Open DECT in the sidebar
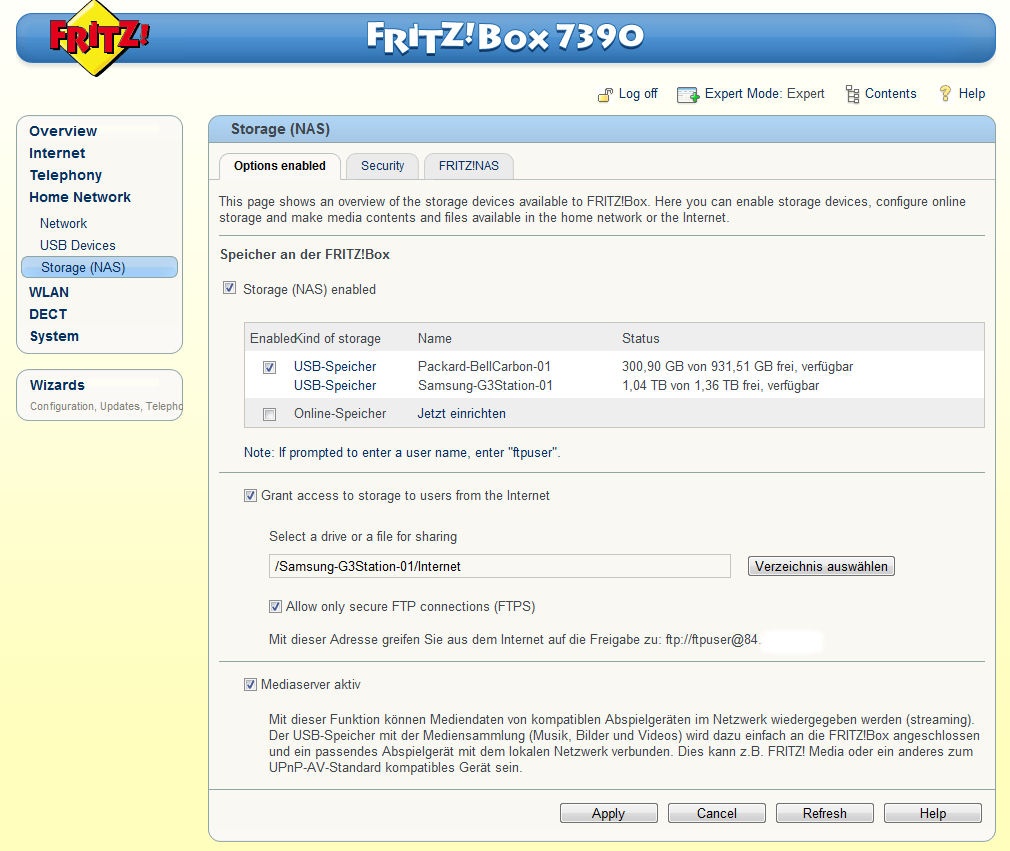 pyautogui.click(x=48, y=314)
